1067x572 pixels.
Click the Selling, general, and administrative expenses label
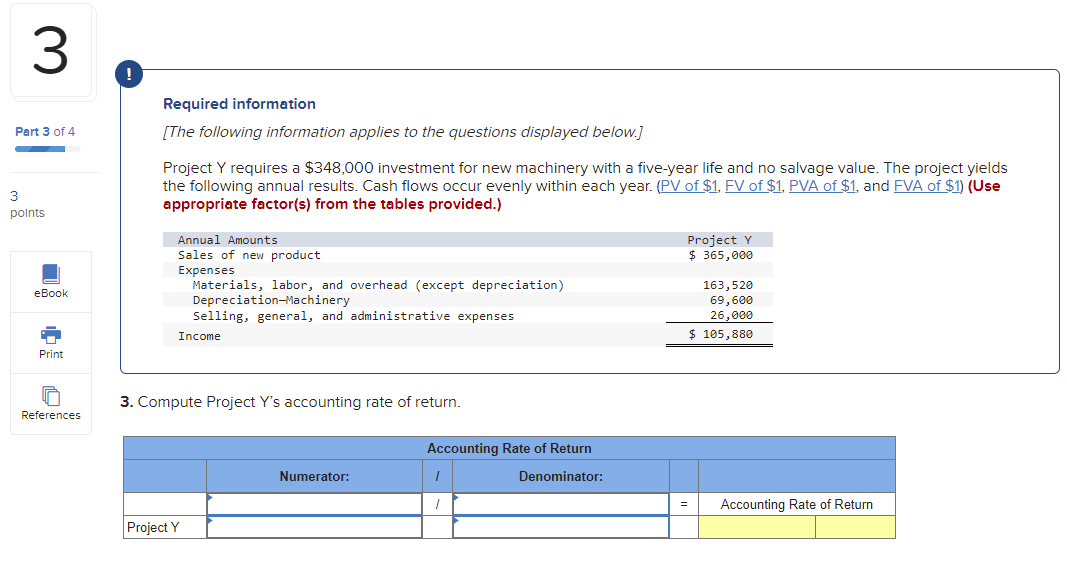click(x=353, y=316)
